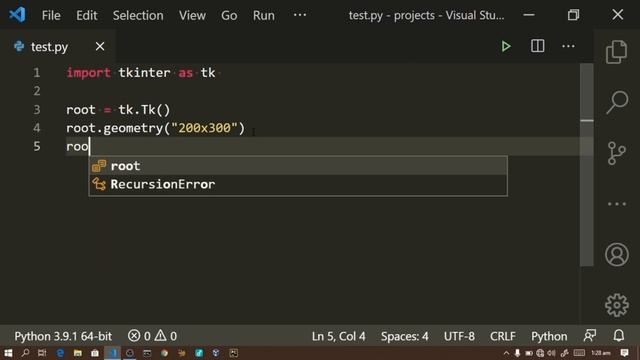This screenshot has width=640, height=360.
Task: Open the Selection menu
Action: pyautogui.click(x=138, y=16)
